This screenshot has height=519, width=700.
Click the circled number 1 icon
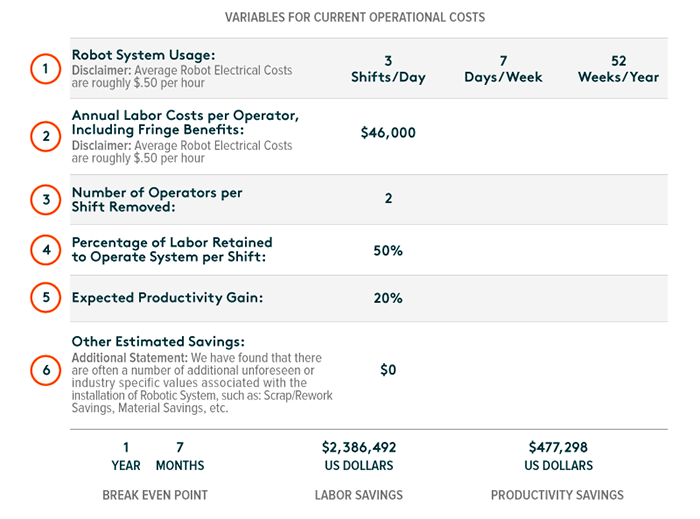coord(44,69)
